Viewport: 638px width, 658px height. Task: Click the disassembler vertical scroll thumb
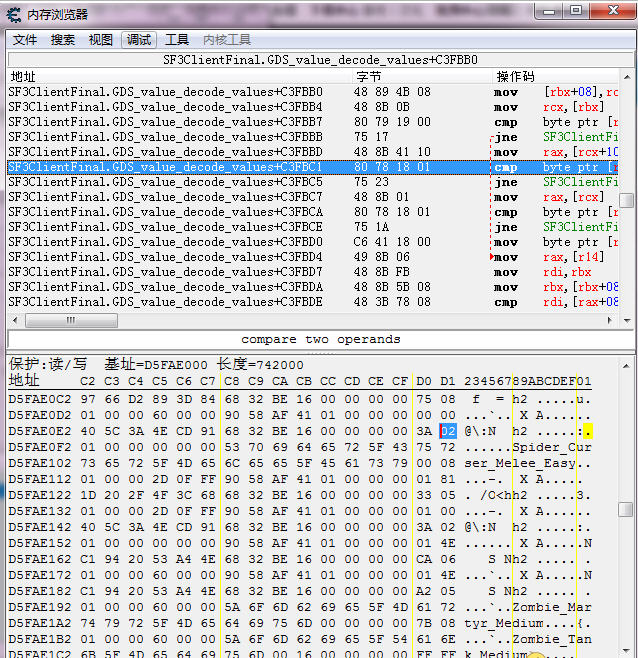tap(627, 200)
